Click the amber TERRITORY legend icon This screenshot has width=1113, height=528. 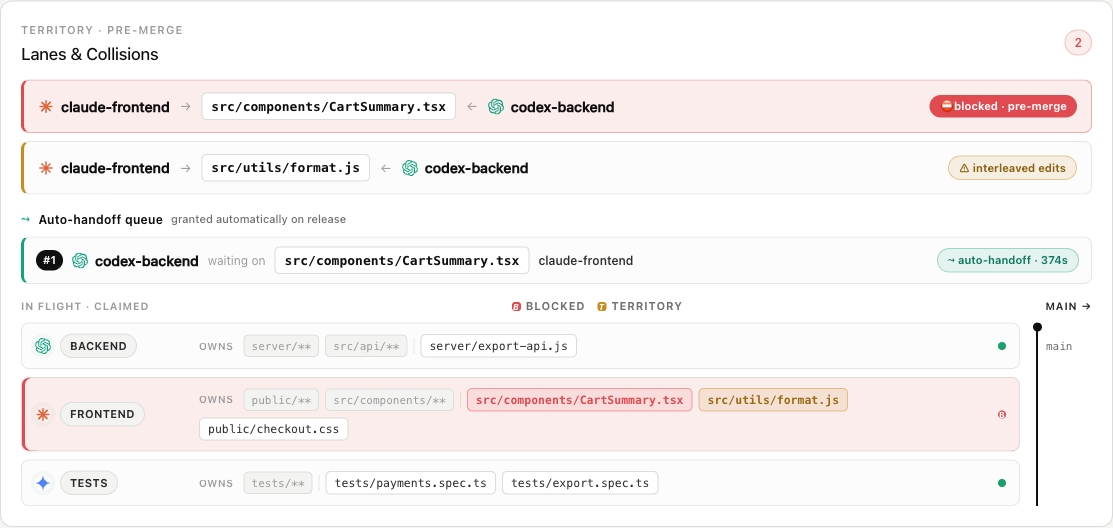(602, 307)
